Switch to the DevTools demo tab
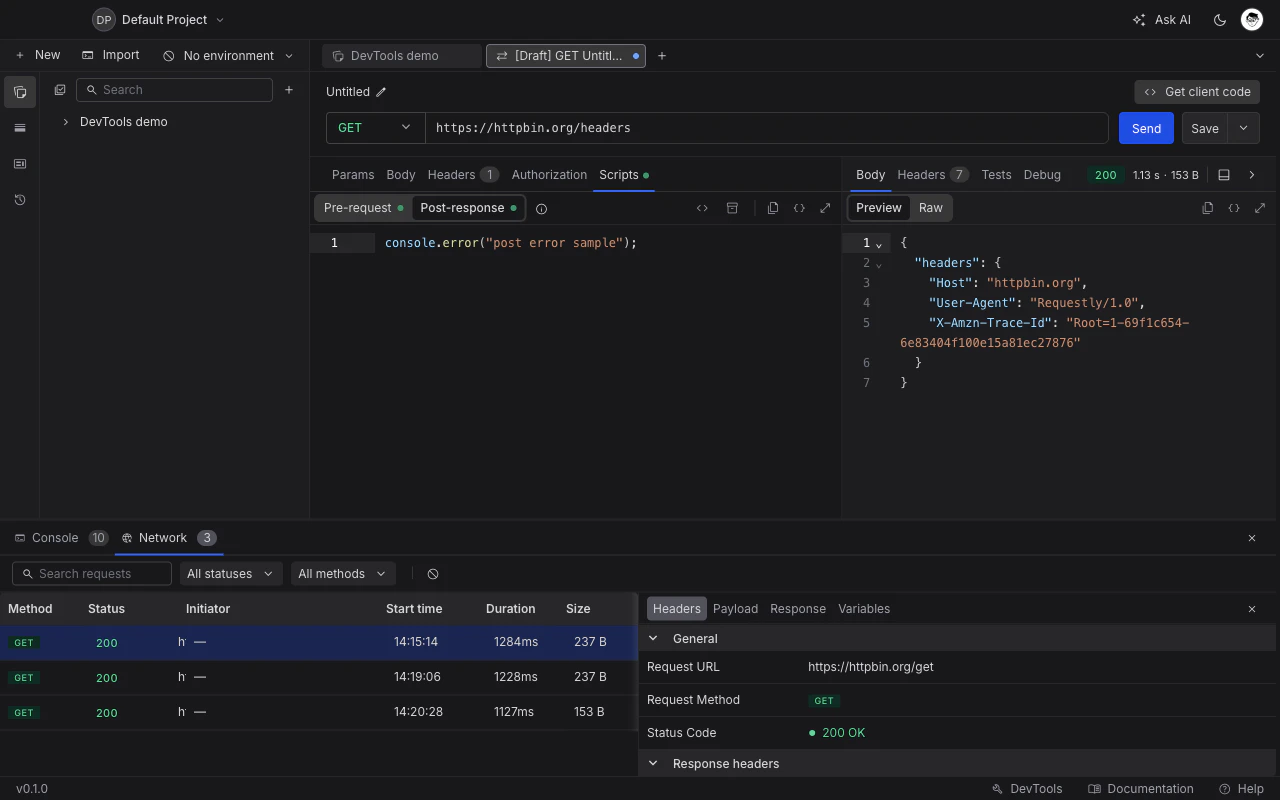1280x800 pixels. 401,56
